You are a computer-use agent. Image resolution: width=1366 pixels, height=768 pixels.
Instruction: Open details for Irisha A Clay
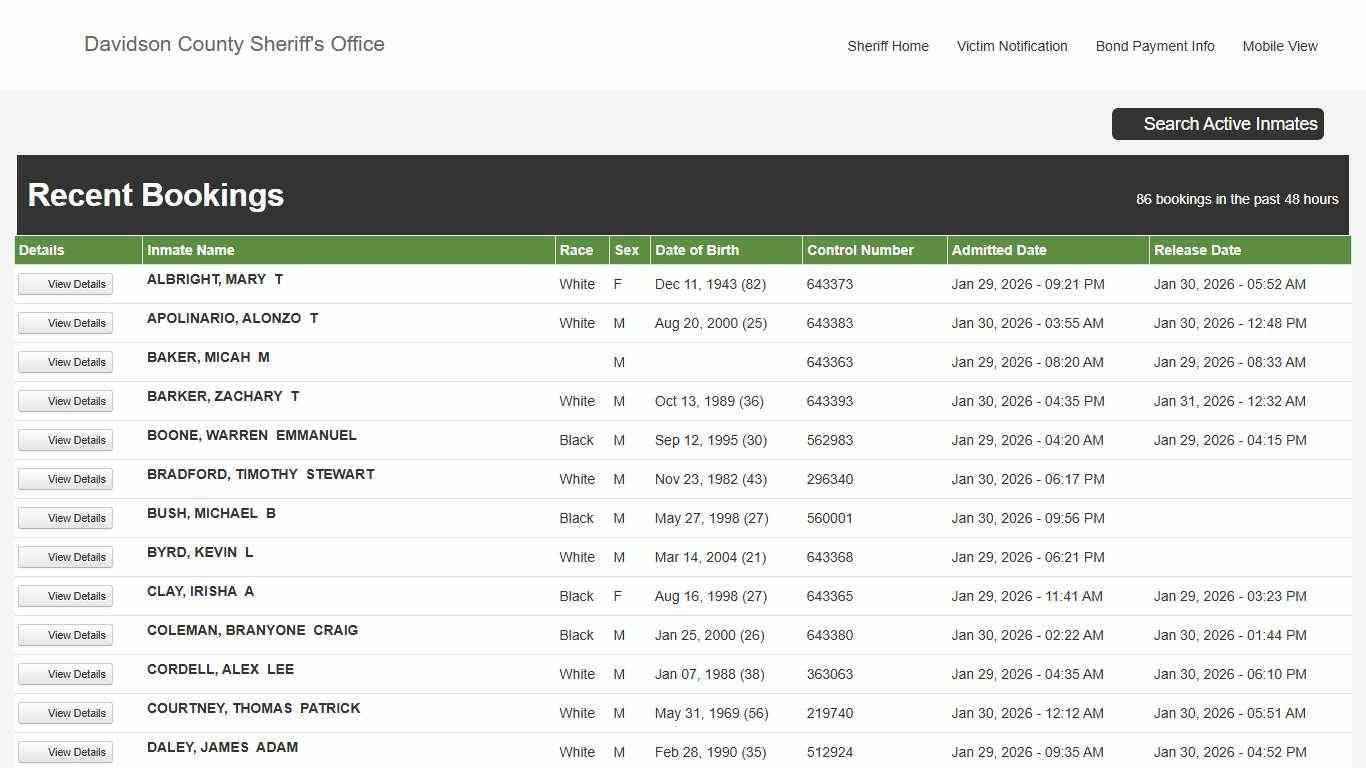pyautogui.click(x=66, y=596)
